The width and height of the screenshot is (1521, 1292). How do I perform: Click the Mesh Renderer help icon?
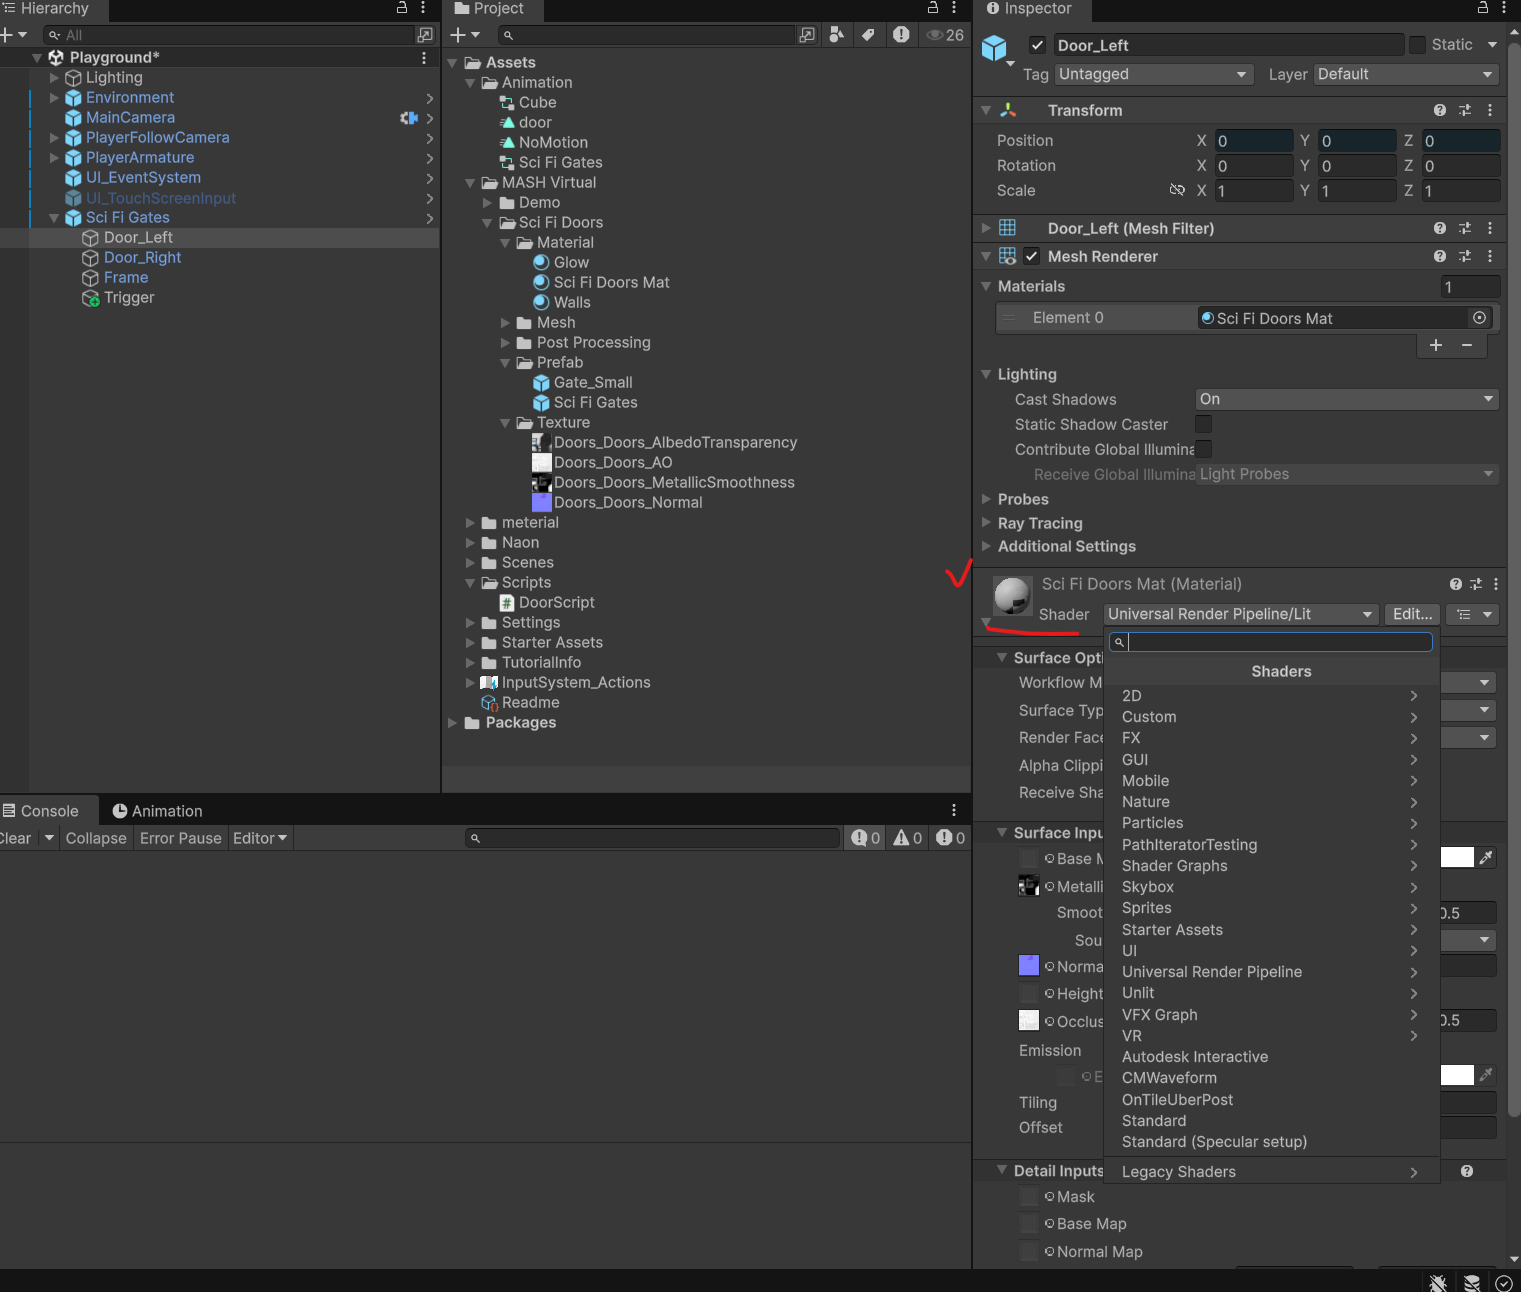point(1439,256)
